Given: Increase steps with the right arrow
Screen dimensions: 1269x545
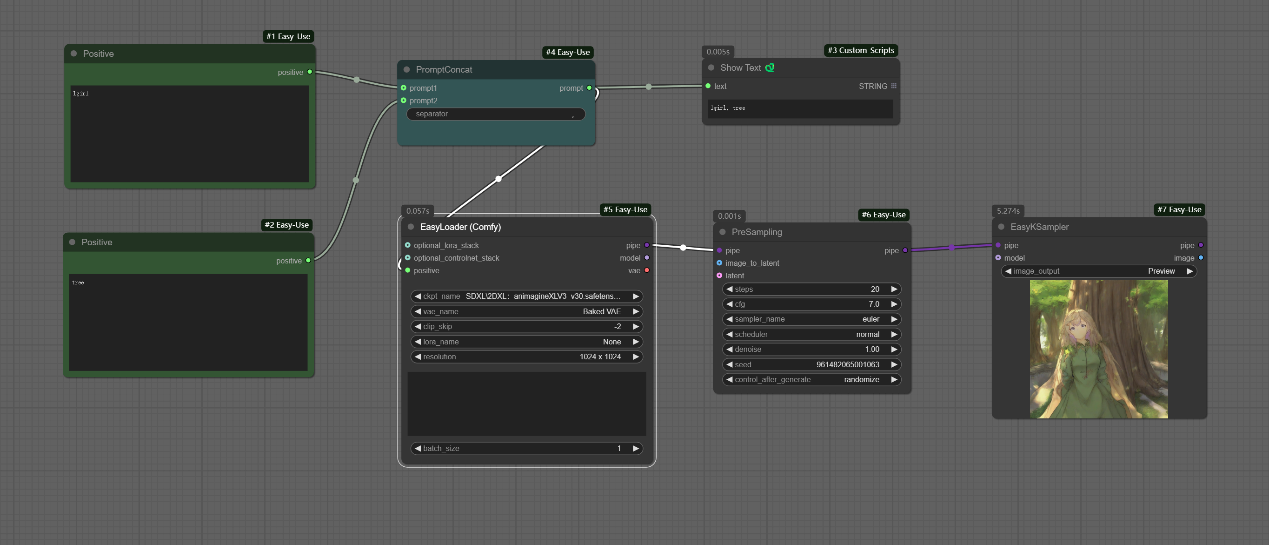Looking at the screenshot, I should 894,289.
